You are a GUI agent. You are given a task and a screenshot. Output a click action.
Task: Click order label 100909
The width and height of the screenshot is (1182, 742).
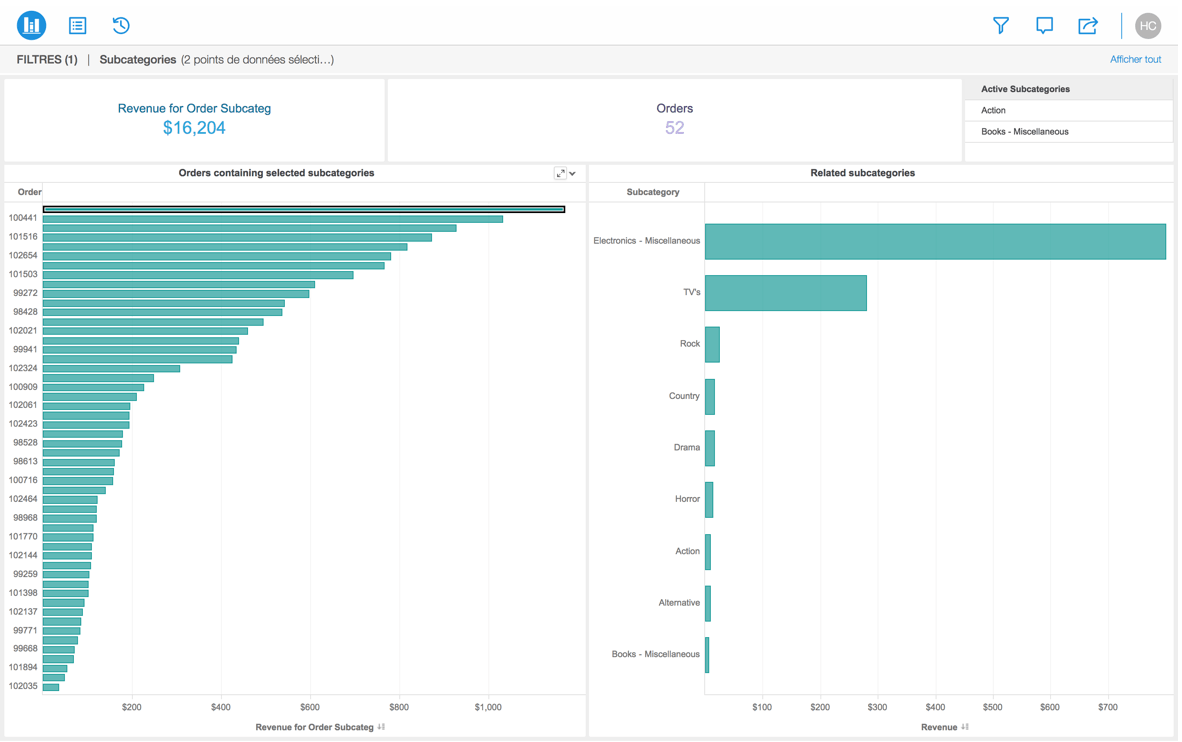point(23,387)
